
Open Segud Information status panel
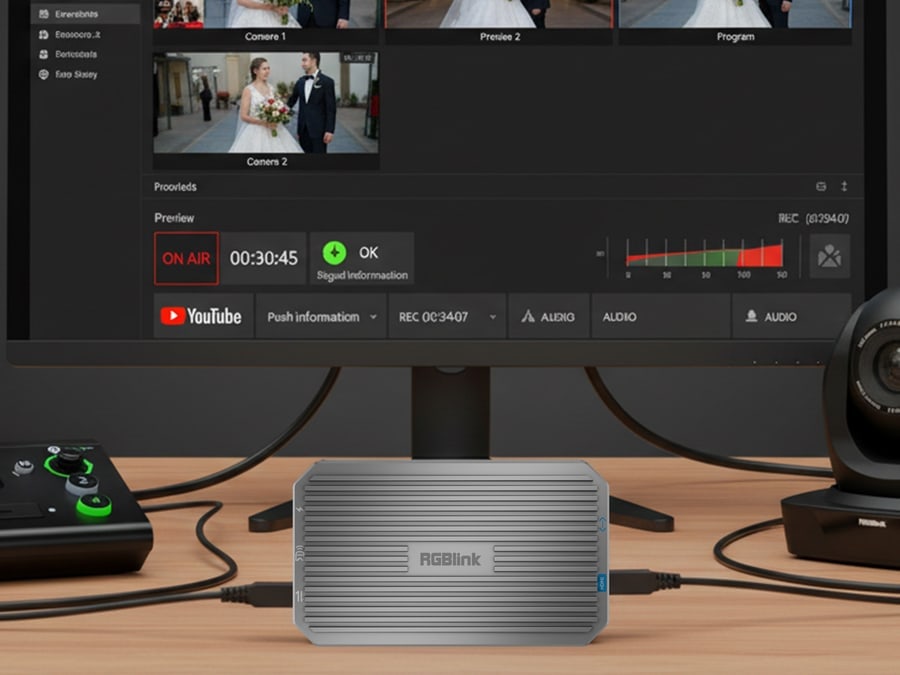(362, 258)
